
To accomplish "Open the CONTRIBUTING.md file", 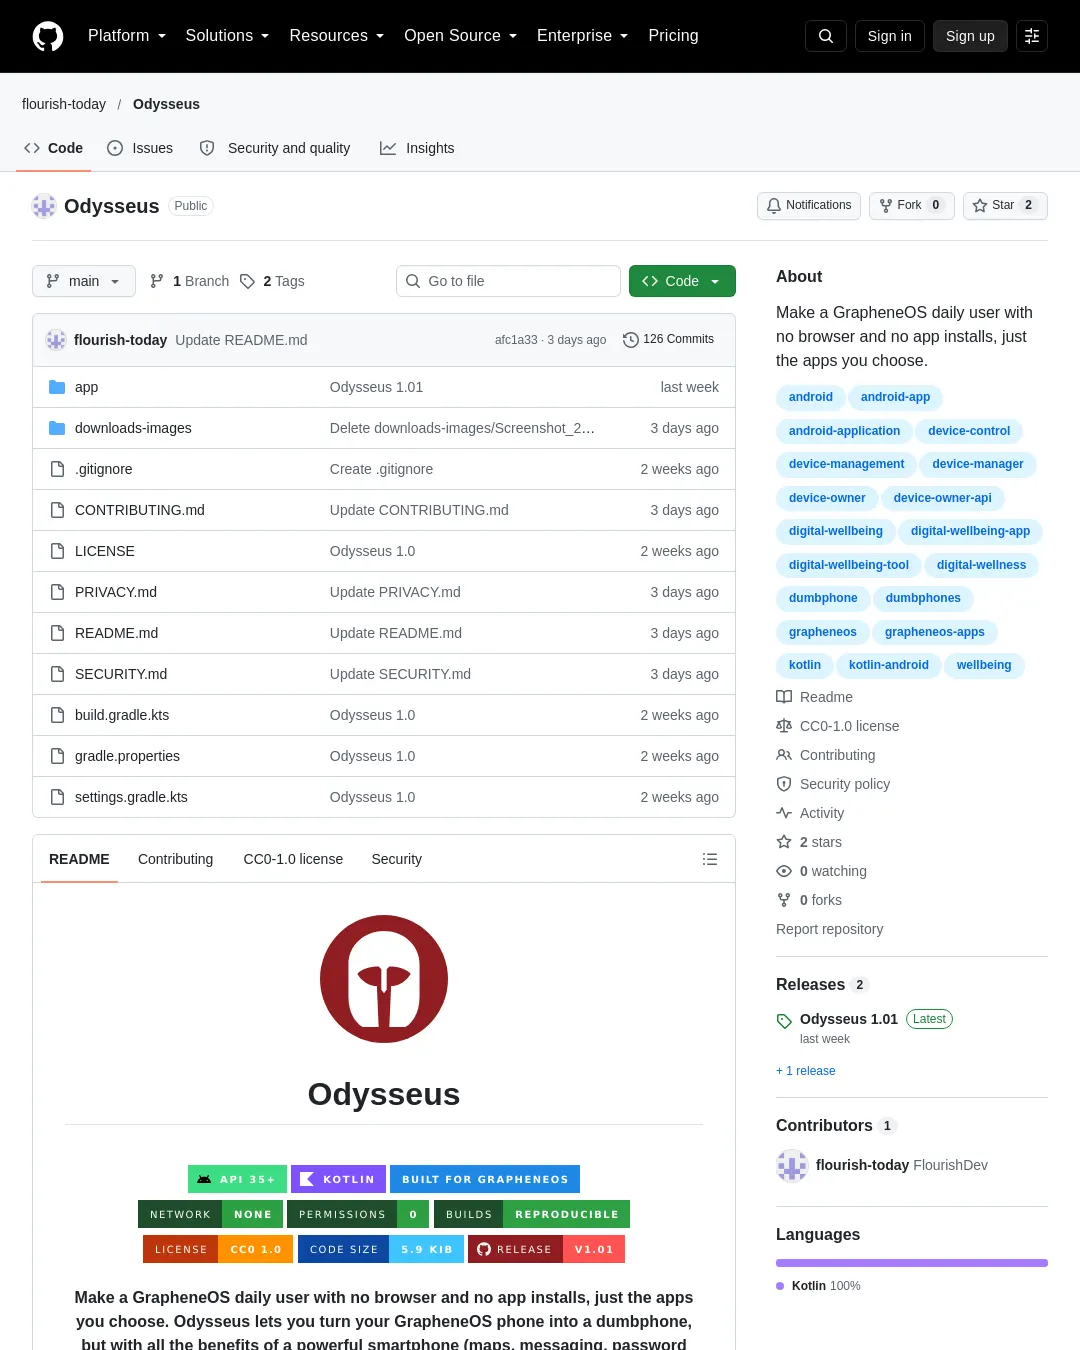I will [140, 510].
